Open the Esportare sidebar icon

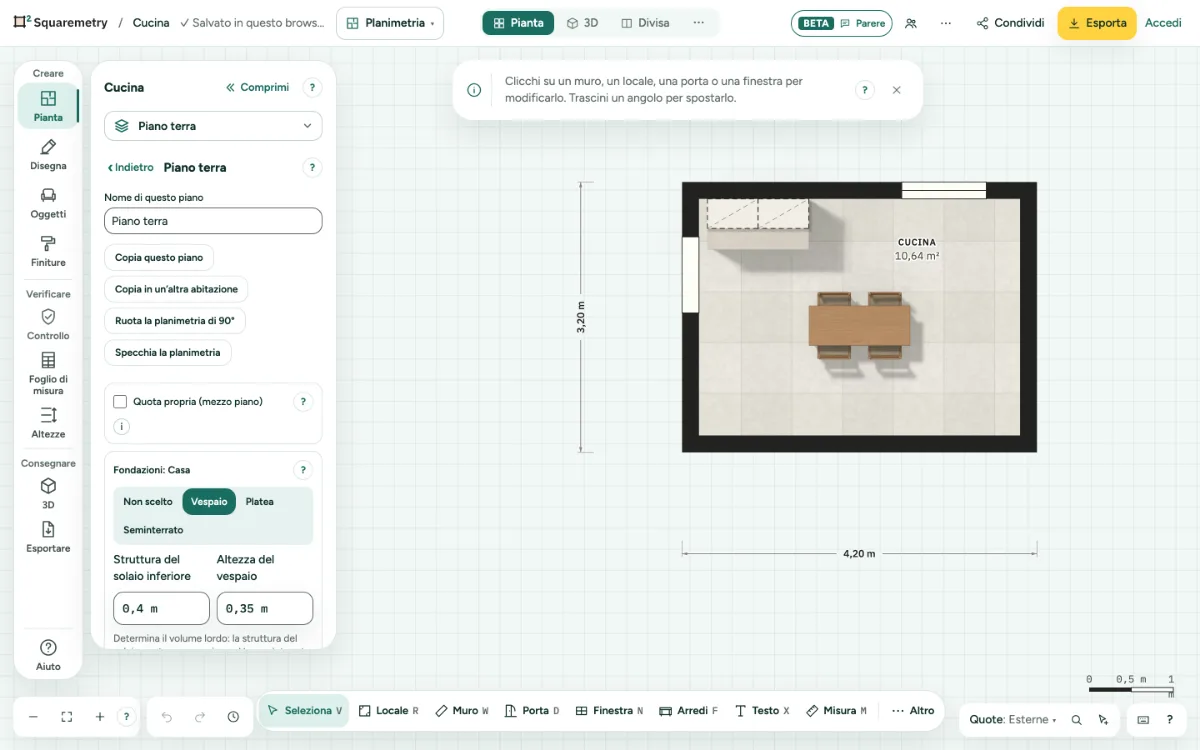pos(48,537)
